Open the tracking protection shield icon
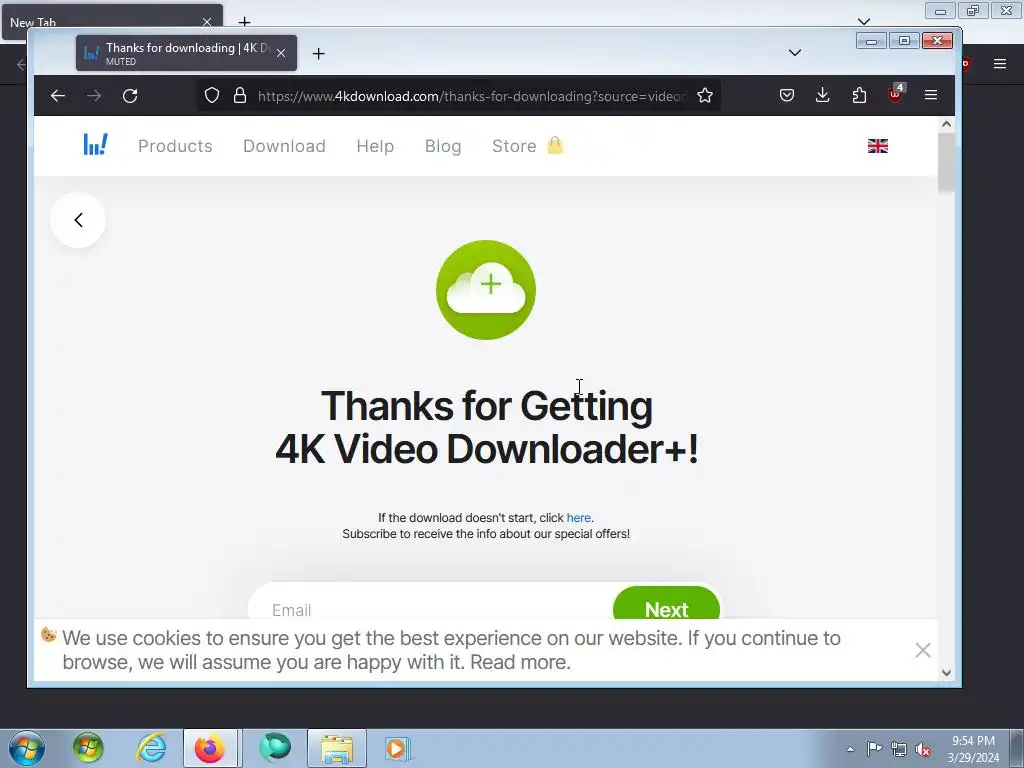This screenshot has height=768, width=1024. pos(212,95)
